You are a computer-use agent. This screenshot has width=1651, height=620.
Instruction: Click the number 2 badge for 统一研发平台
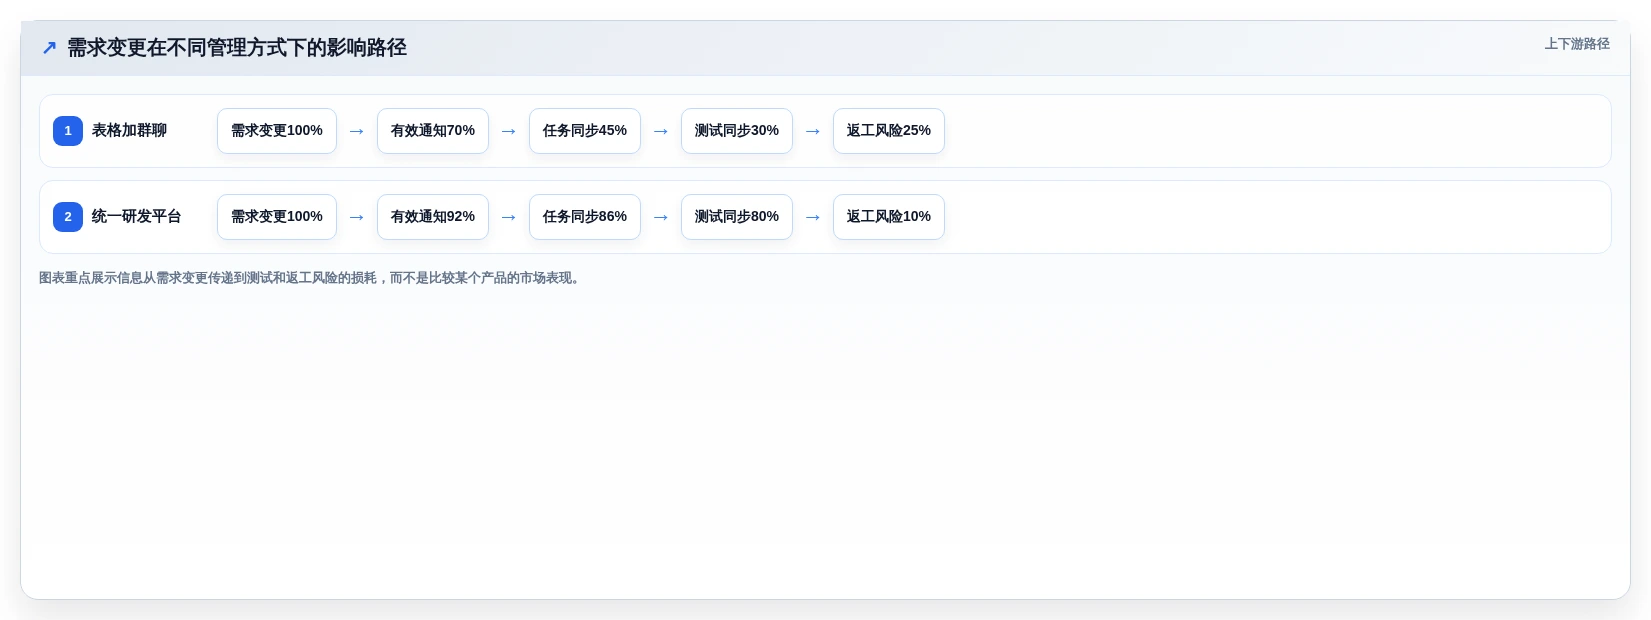click(68, 217)
